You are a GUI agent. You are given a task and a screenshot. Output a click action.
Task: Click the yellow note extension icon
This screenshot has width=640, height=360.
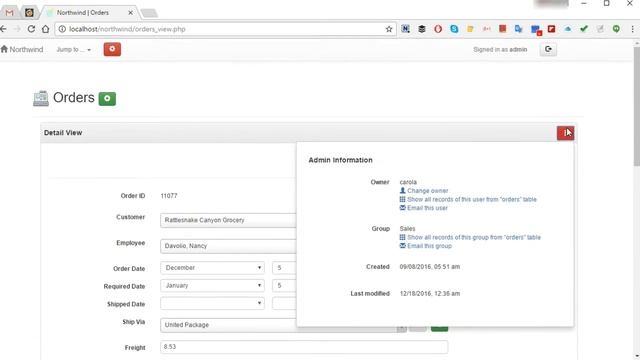click(470, 29)
